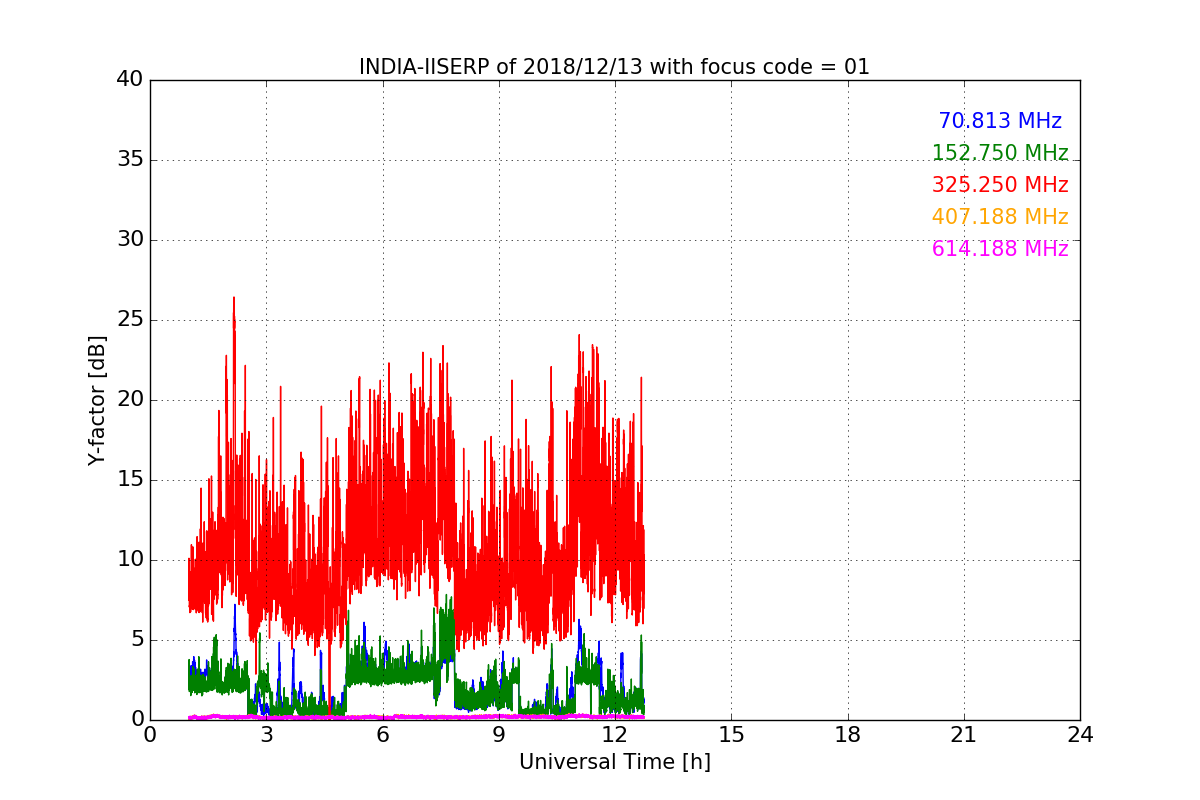Click the plot title INDIA-IISERP of 2018/12/13
The image size is (1200, 800).
click(614, 67)
